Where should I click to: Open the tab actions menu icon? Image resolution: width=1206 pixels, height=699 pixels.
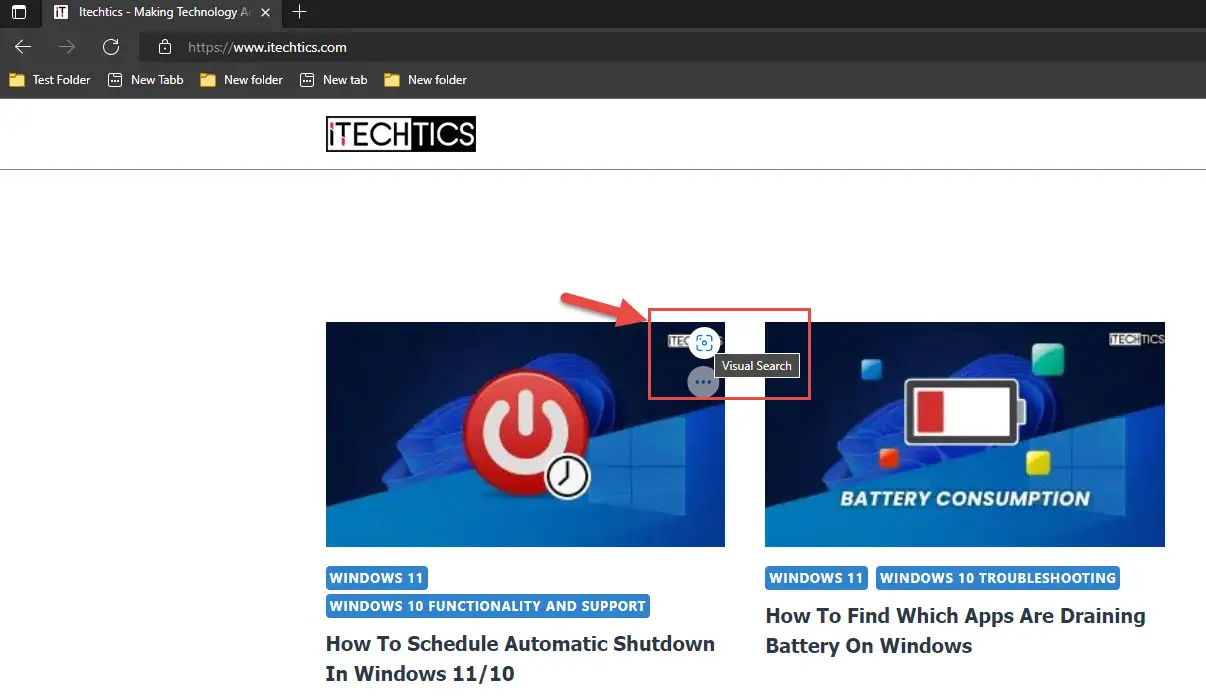click(19, 12)
